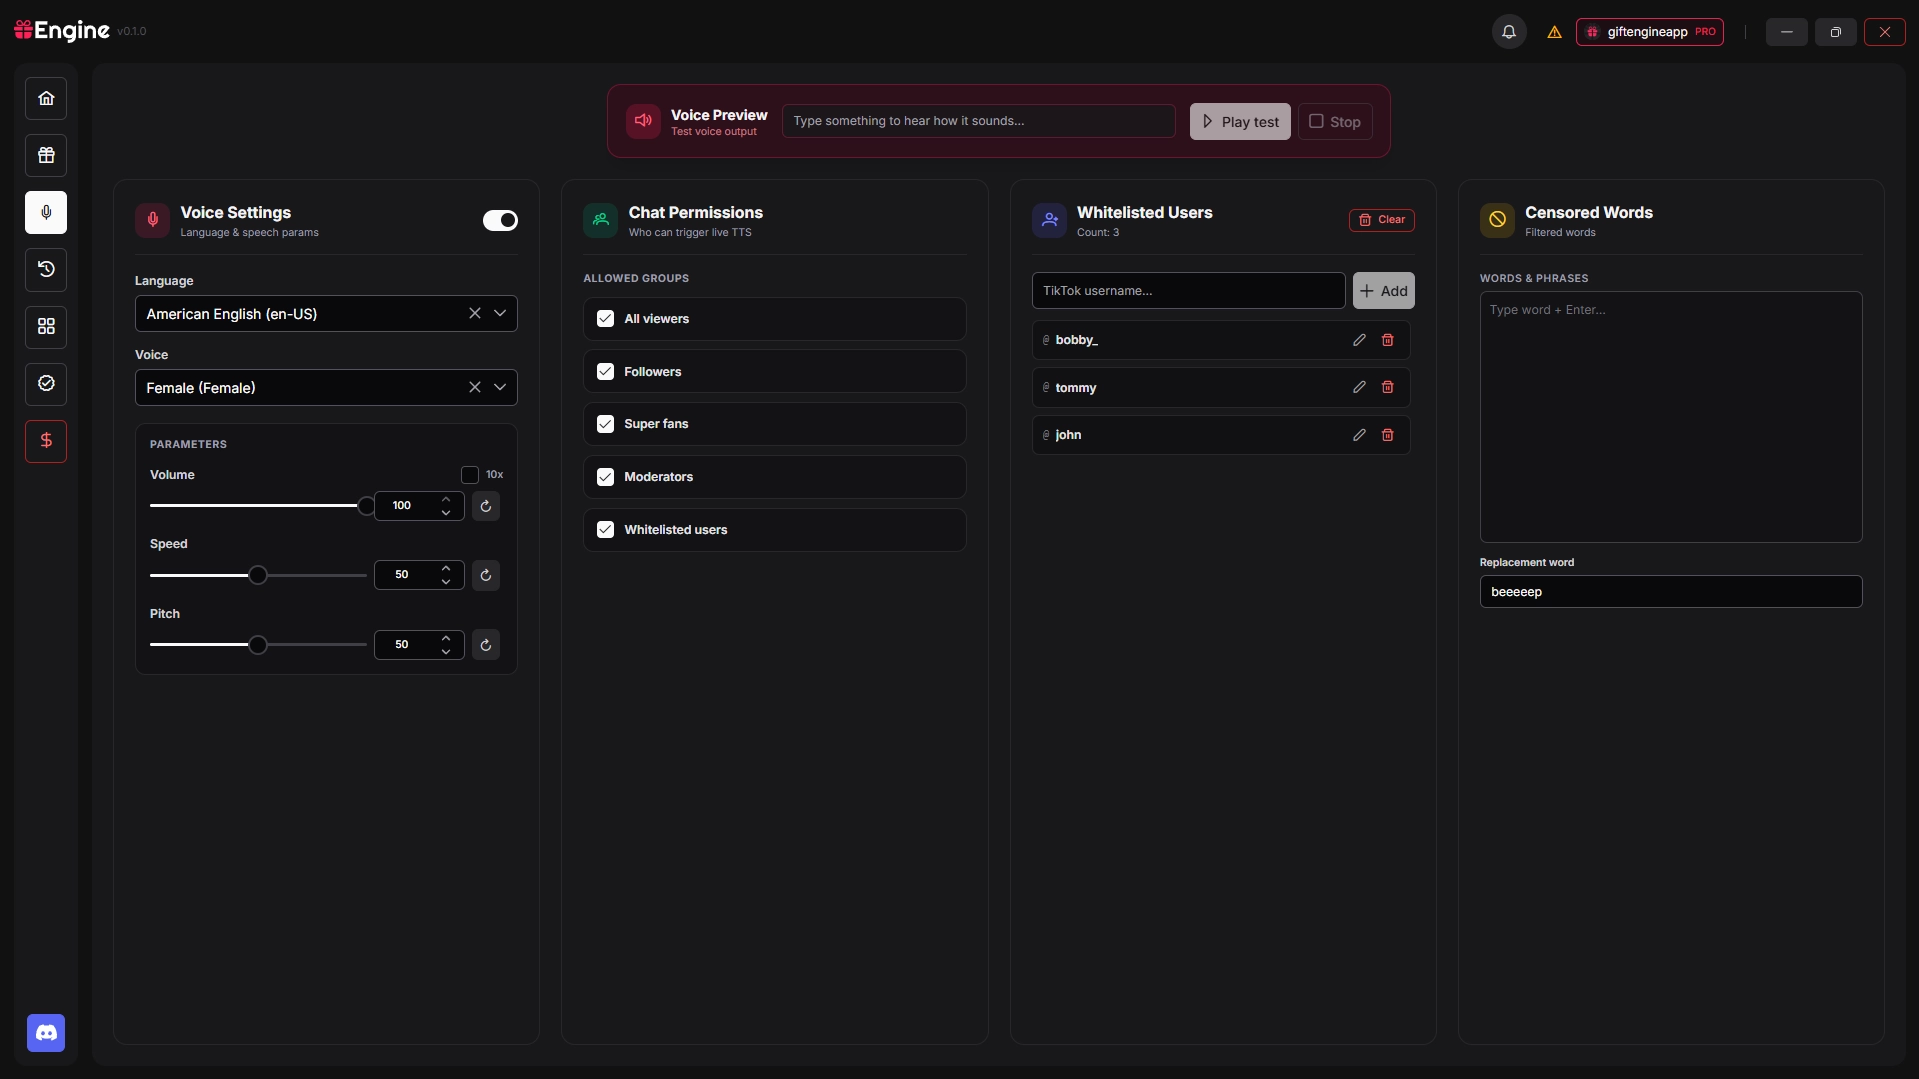Uncheck the Super fans checkbox

pyautogui.click(x=605, y=424)
